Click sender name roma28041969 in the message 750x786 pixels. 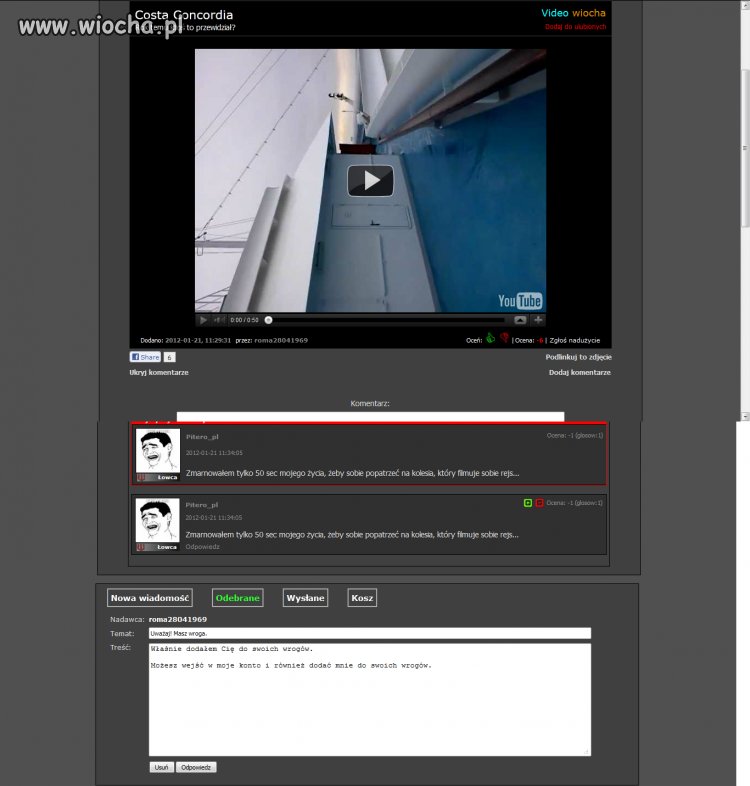[x=177, y=620]
